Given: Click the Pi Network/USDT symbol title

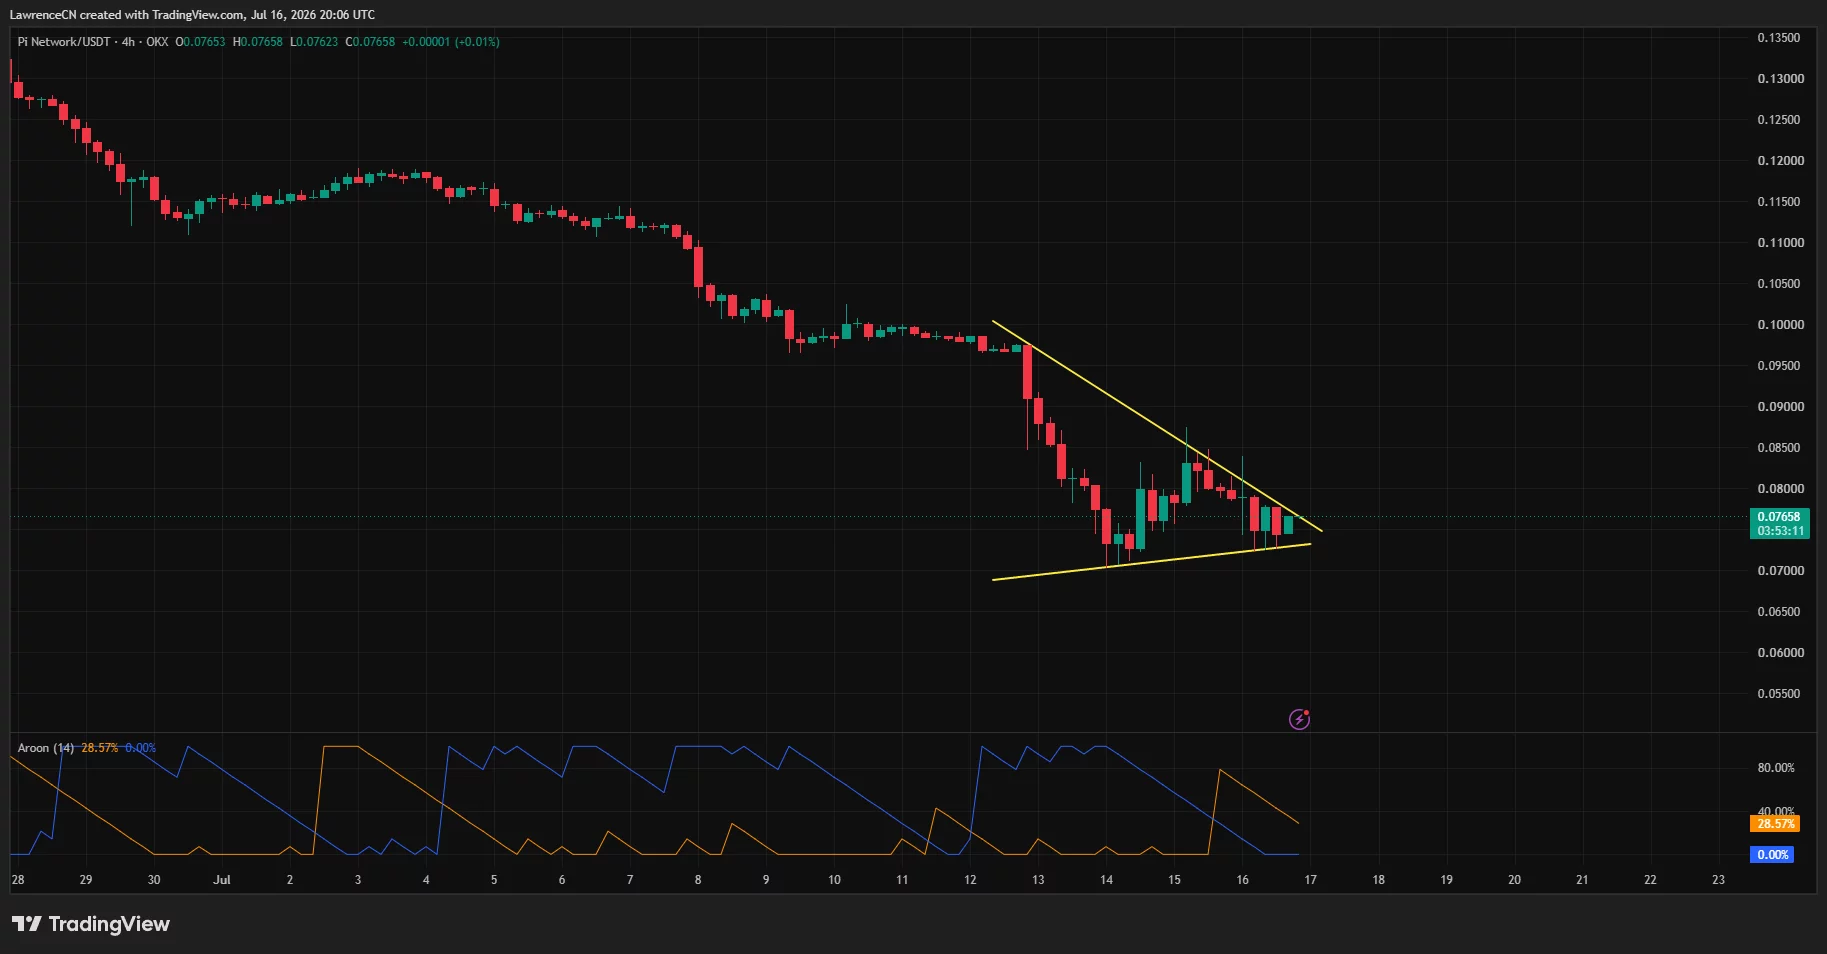Looking at the screenshot, I should click(x=64, y=42).
